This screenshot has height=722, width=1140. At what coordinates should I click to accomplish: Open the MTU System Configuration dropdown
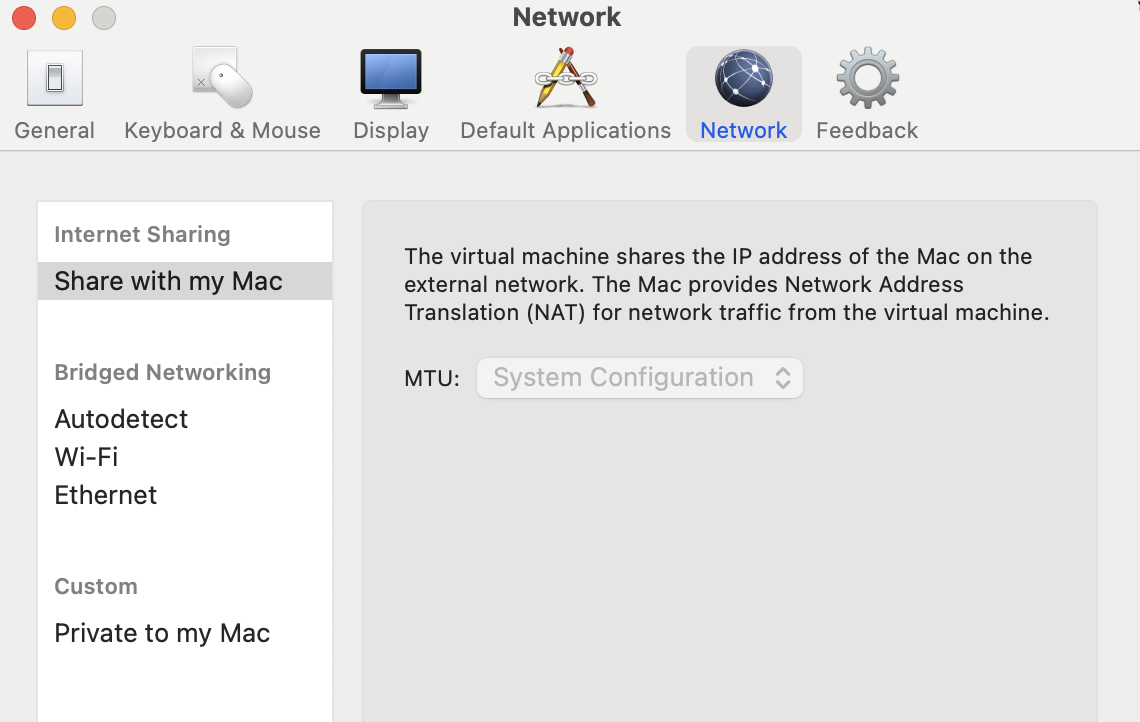pyautogui.click(x=640, y=378)
